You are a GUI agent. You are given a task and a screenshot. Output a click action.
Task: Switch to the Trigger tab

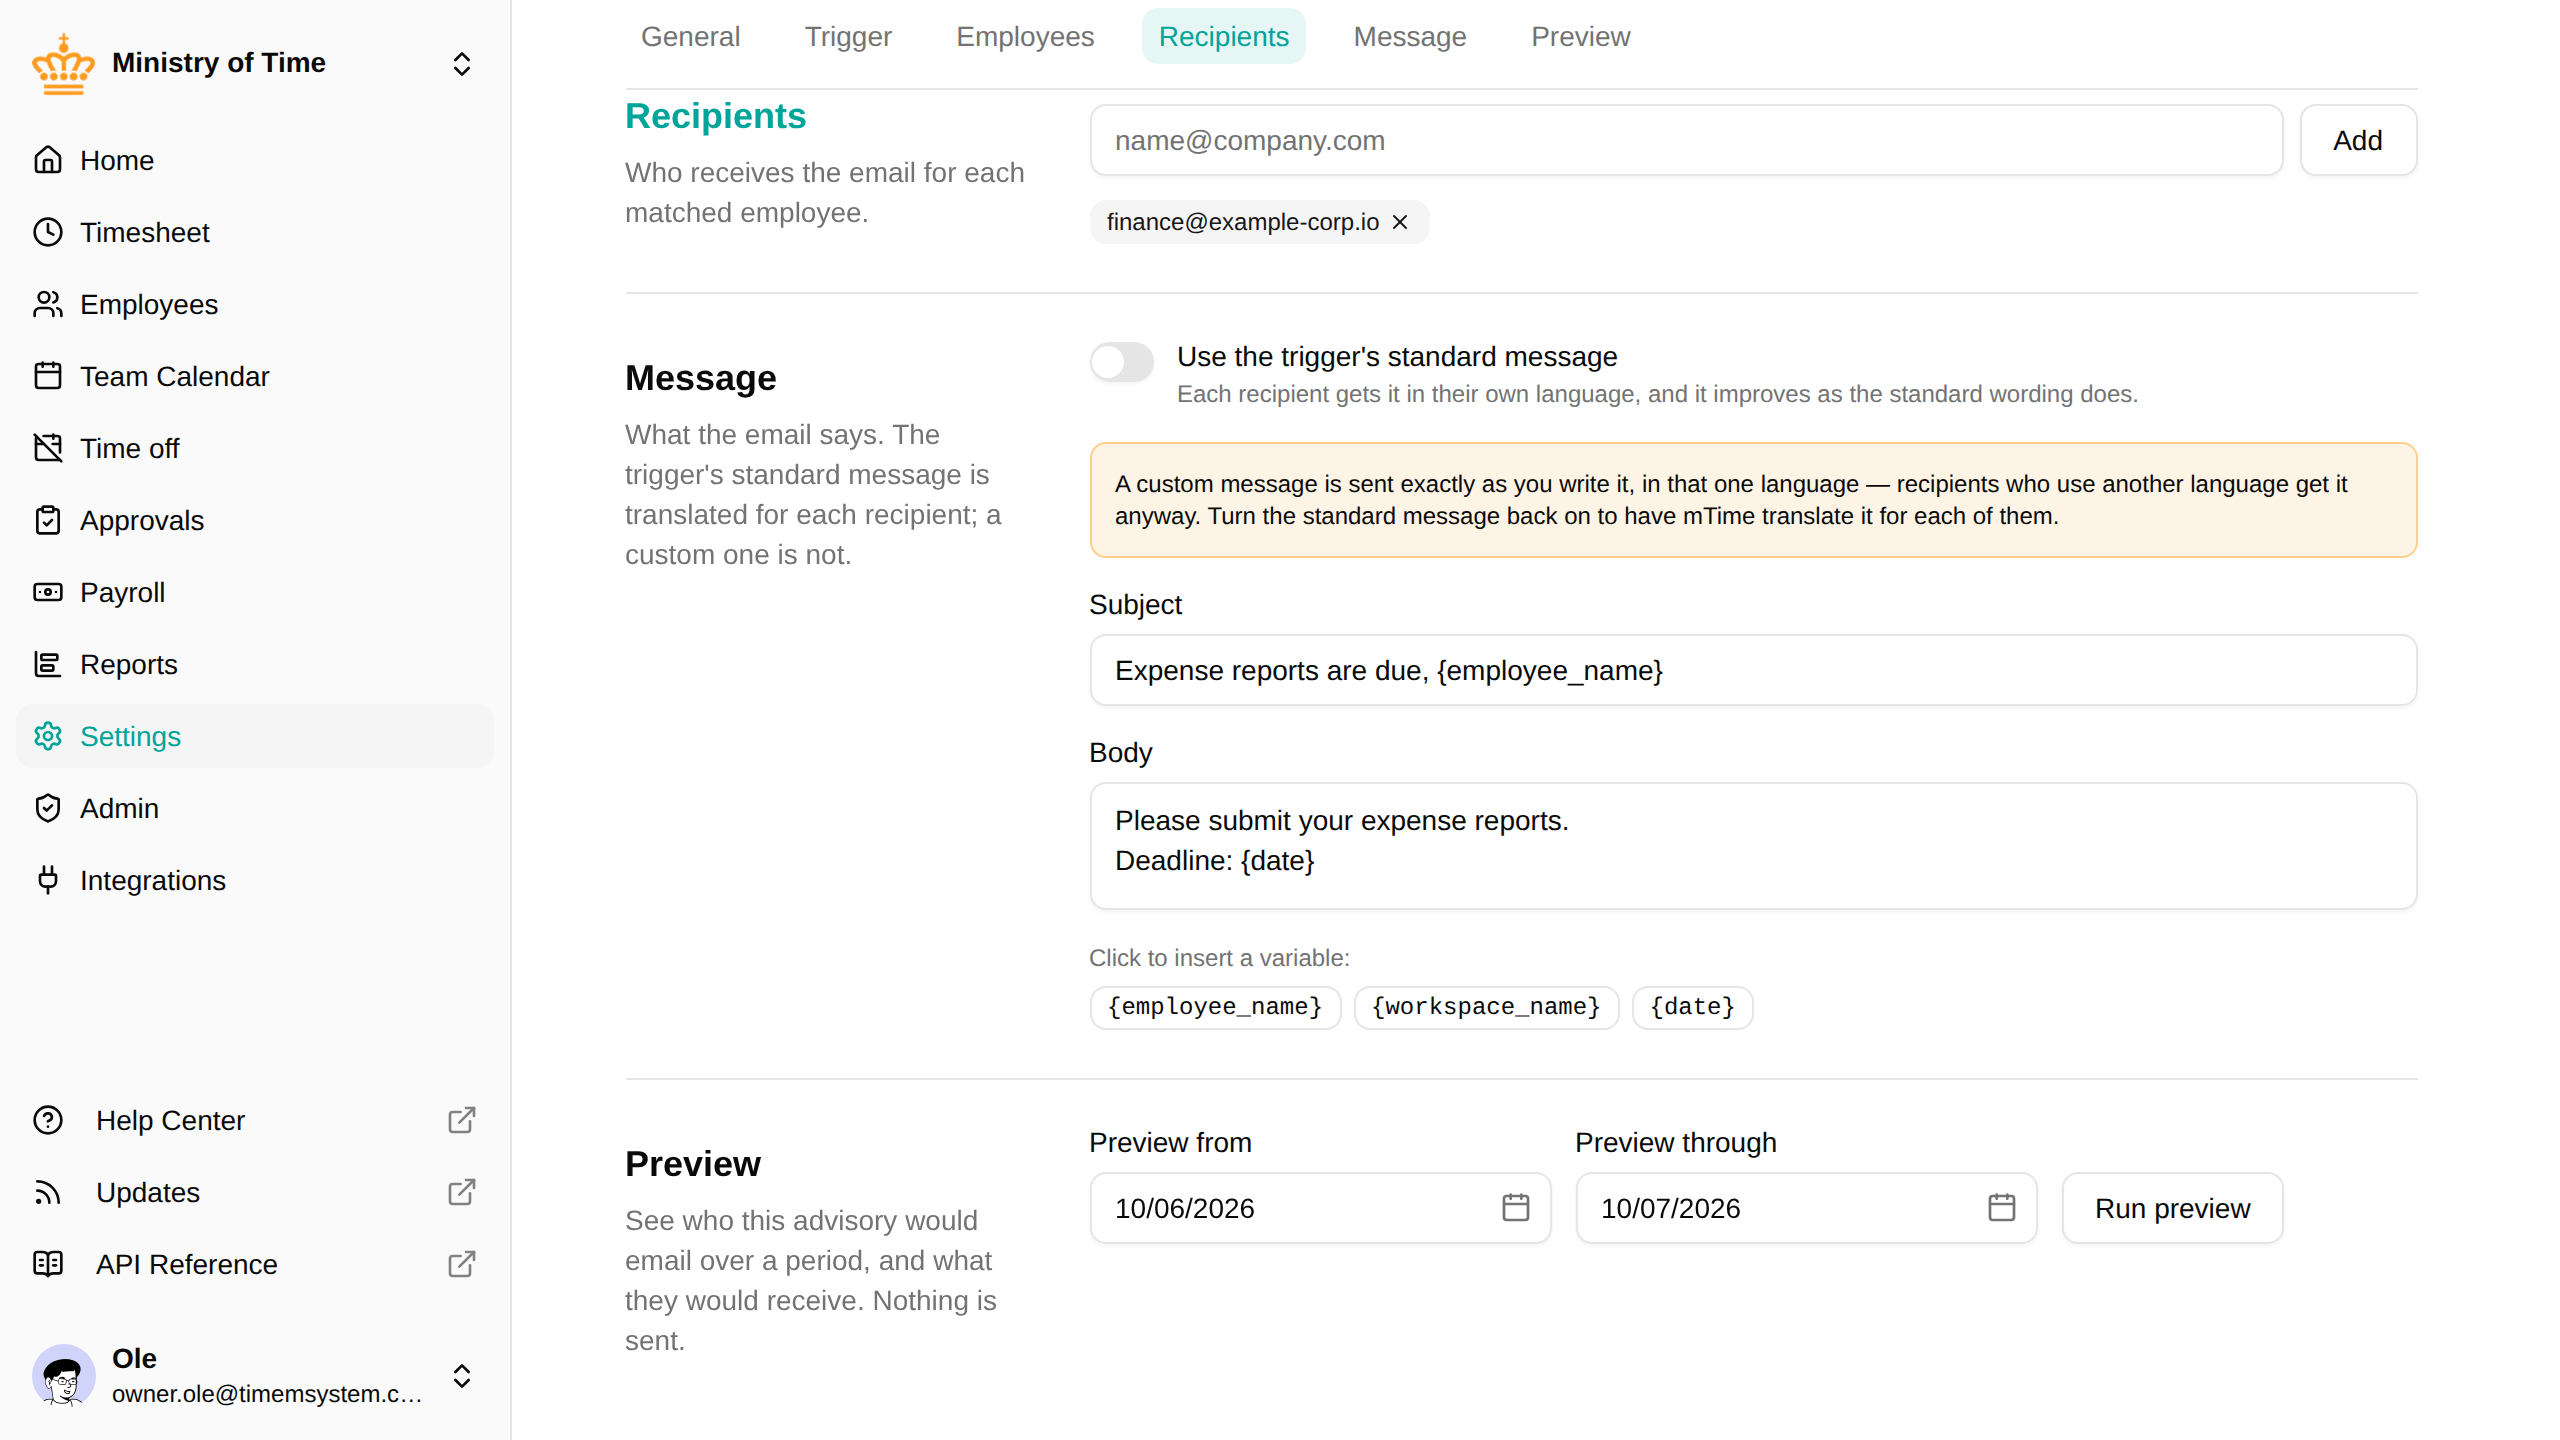[x=848, y=36]
